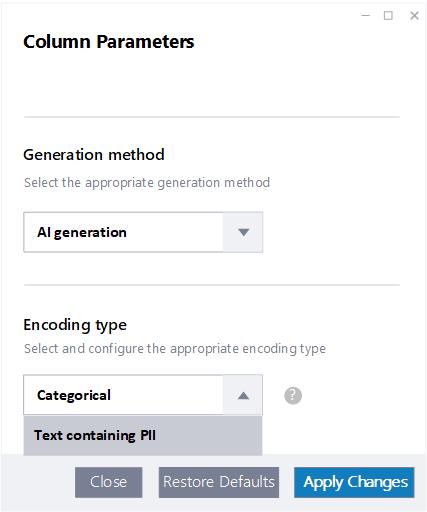The height and width of the screenshot is (512, 427).
Task: Click Restore Defaults button
Action: [x=219, y=482]
